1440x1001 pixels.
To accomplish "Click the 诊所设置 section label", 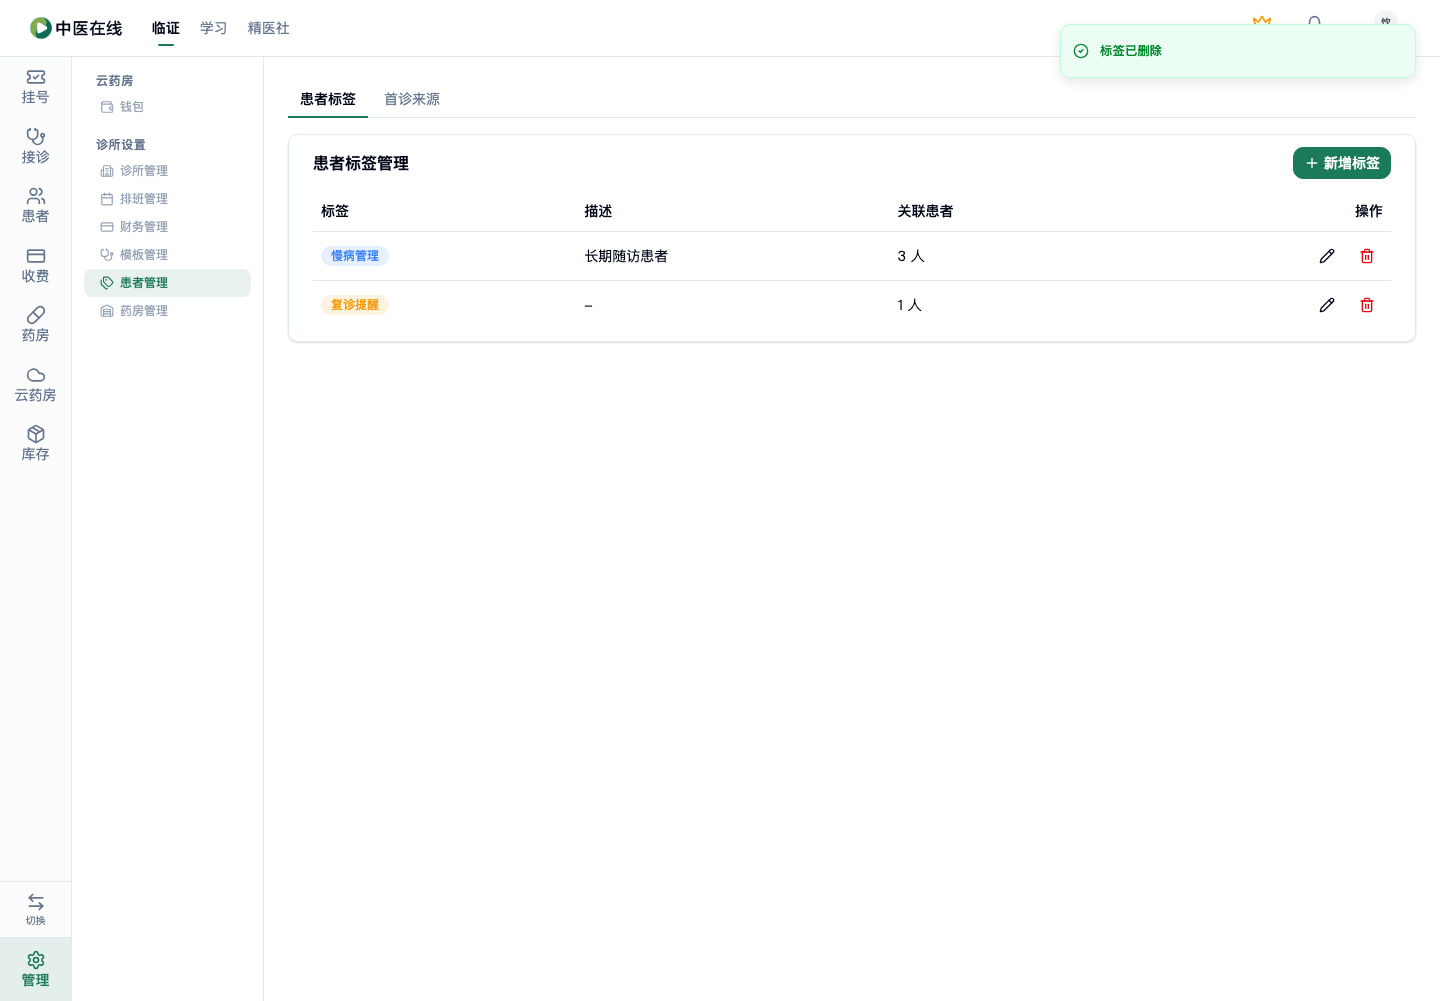I will point(121,145).
